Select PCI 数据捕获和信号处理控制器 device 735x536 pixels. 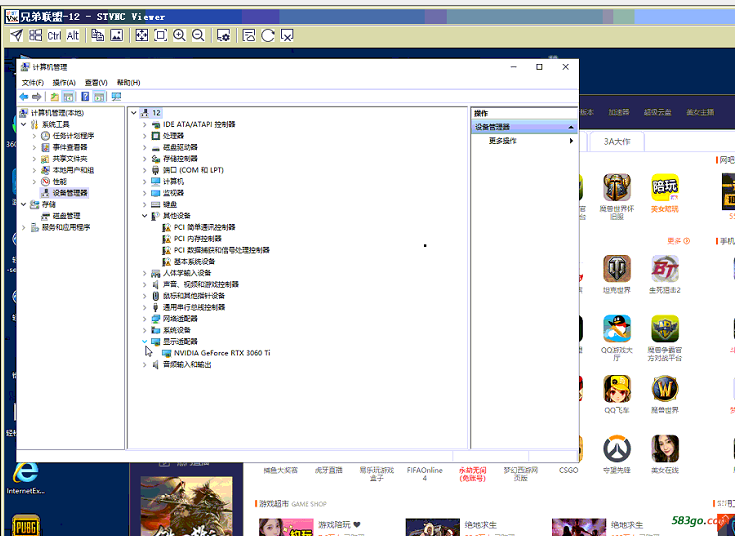(x=222, y=250)
